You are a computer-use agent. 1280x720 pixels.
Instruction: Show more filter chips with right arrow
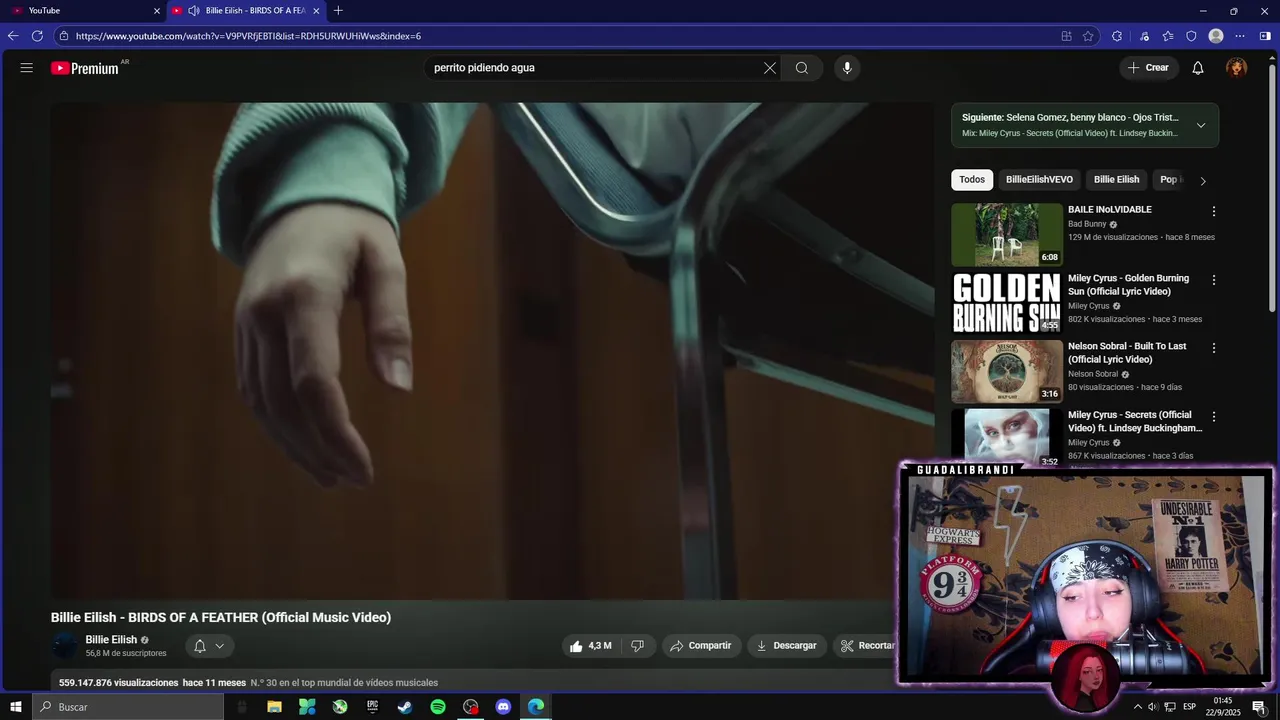click(x=1203, y=181)
